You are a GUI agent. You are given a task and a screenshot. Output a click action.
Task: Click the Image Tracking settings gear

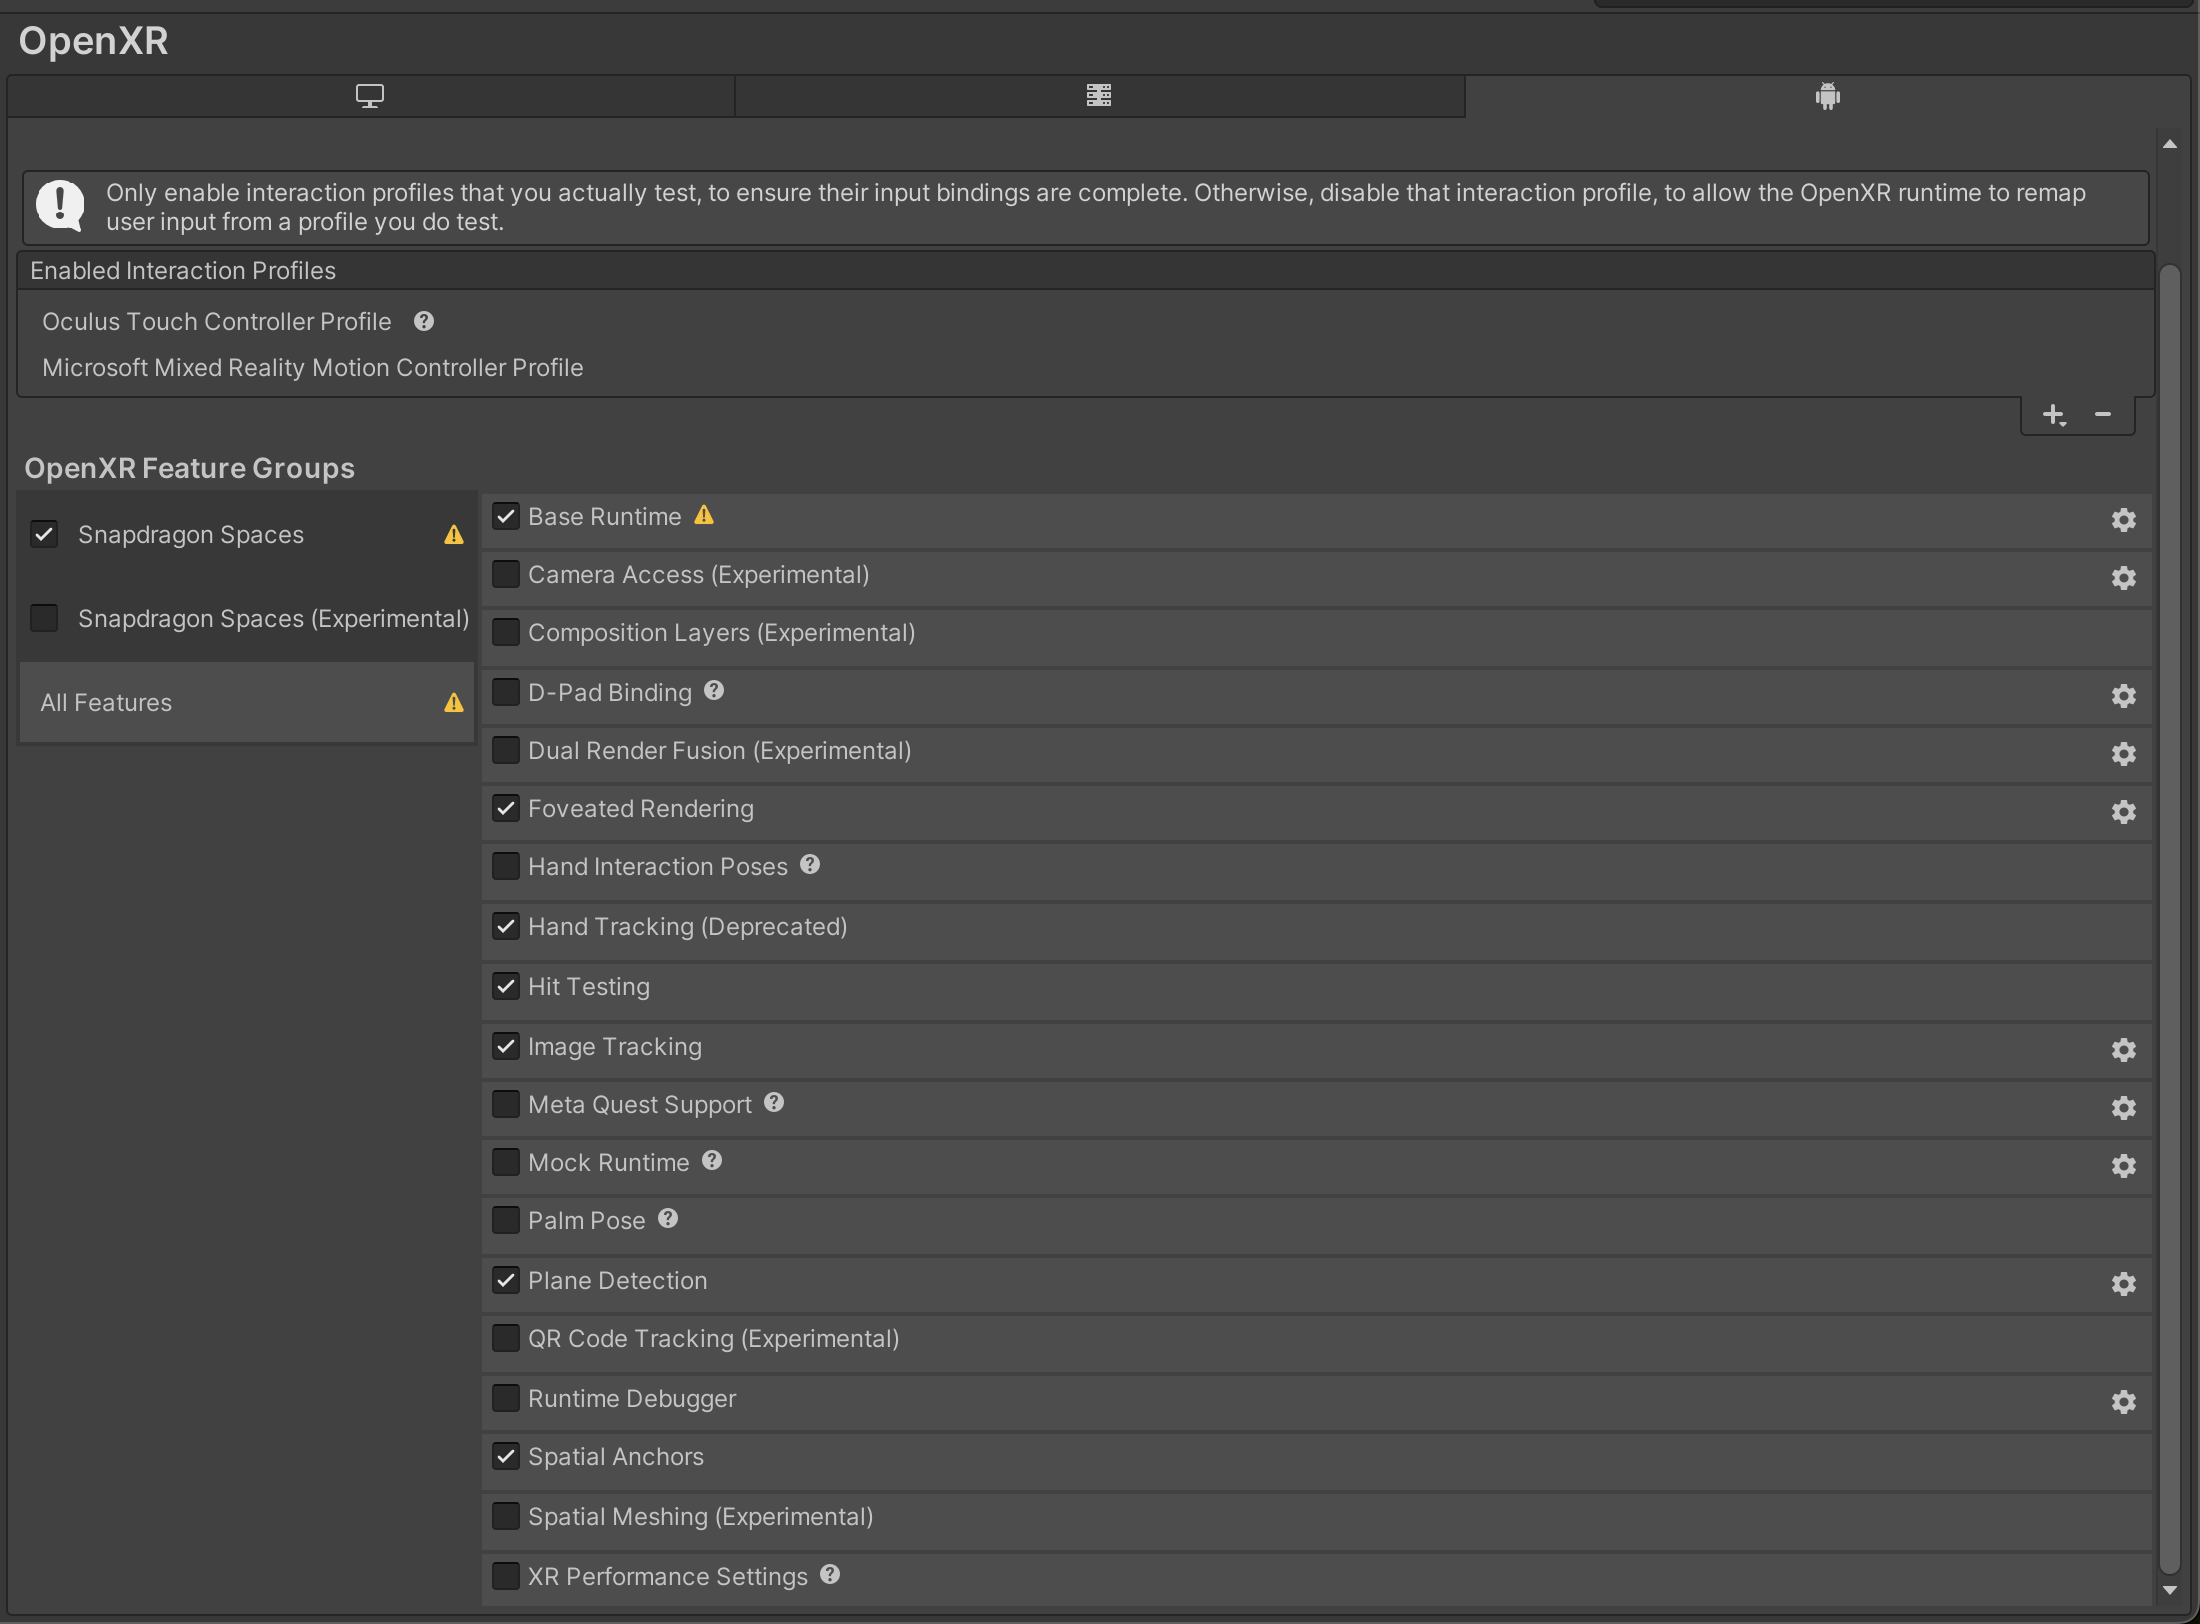pyautogui.click(x=2123, y=1050)
